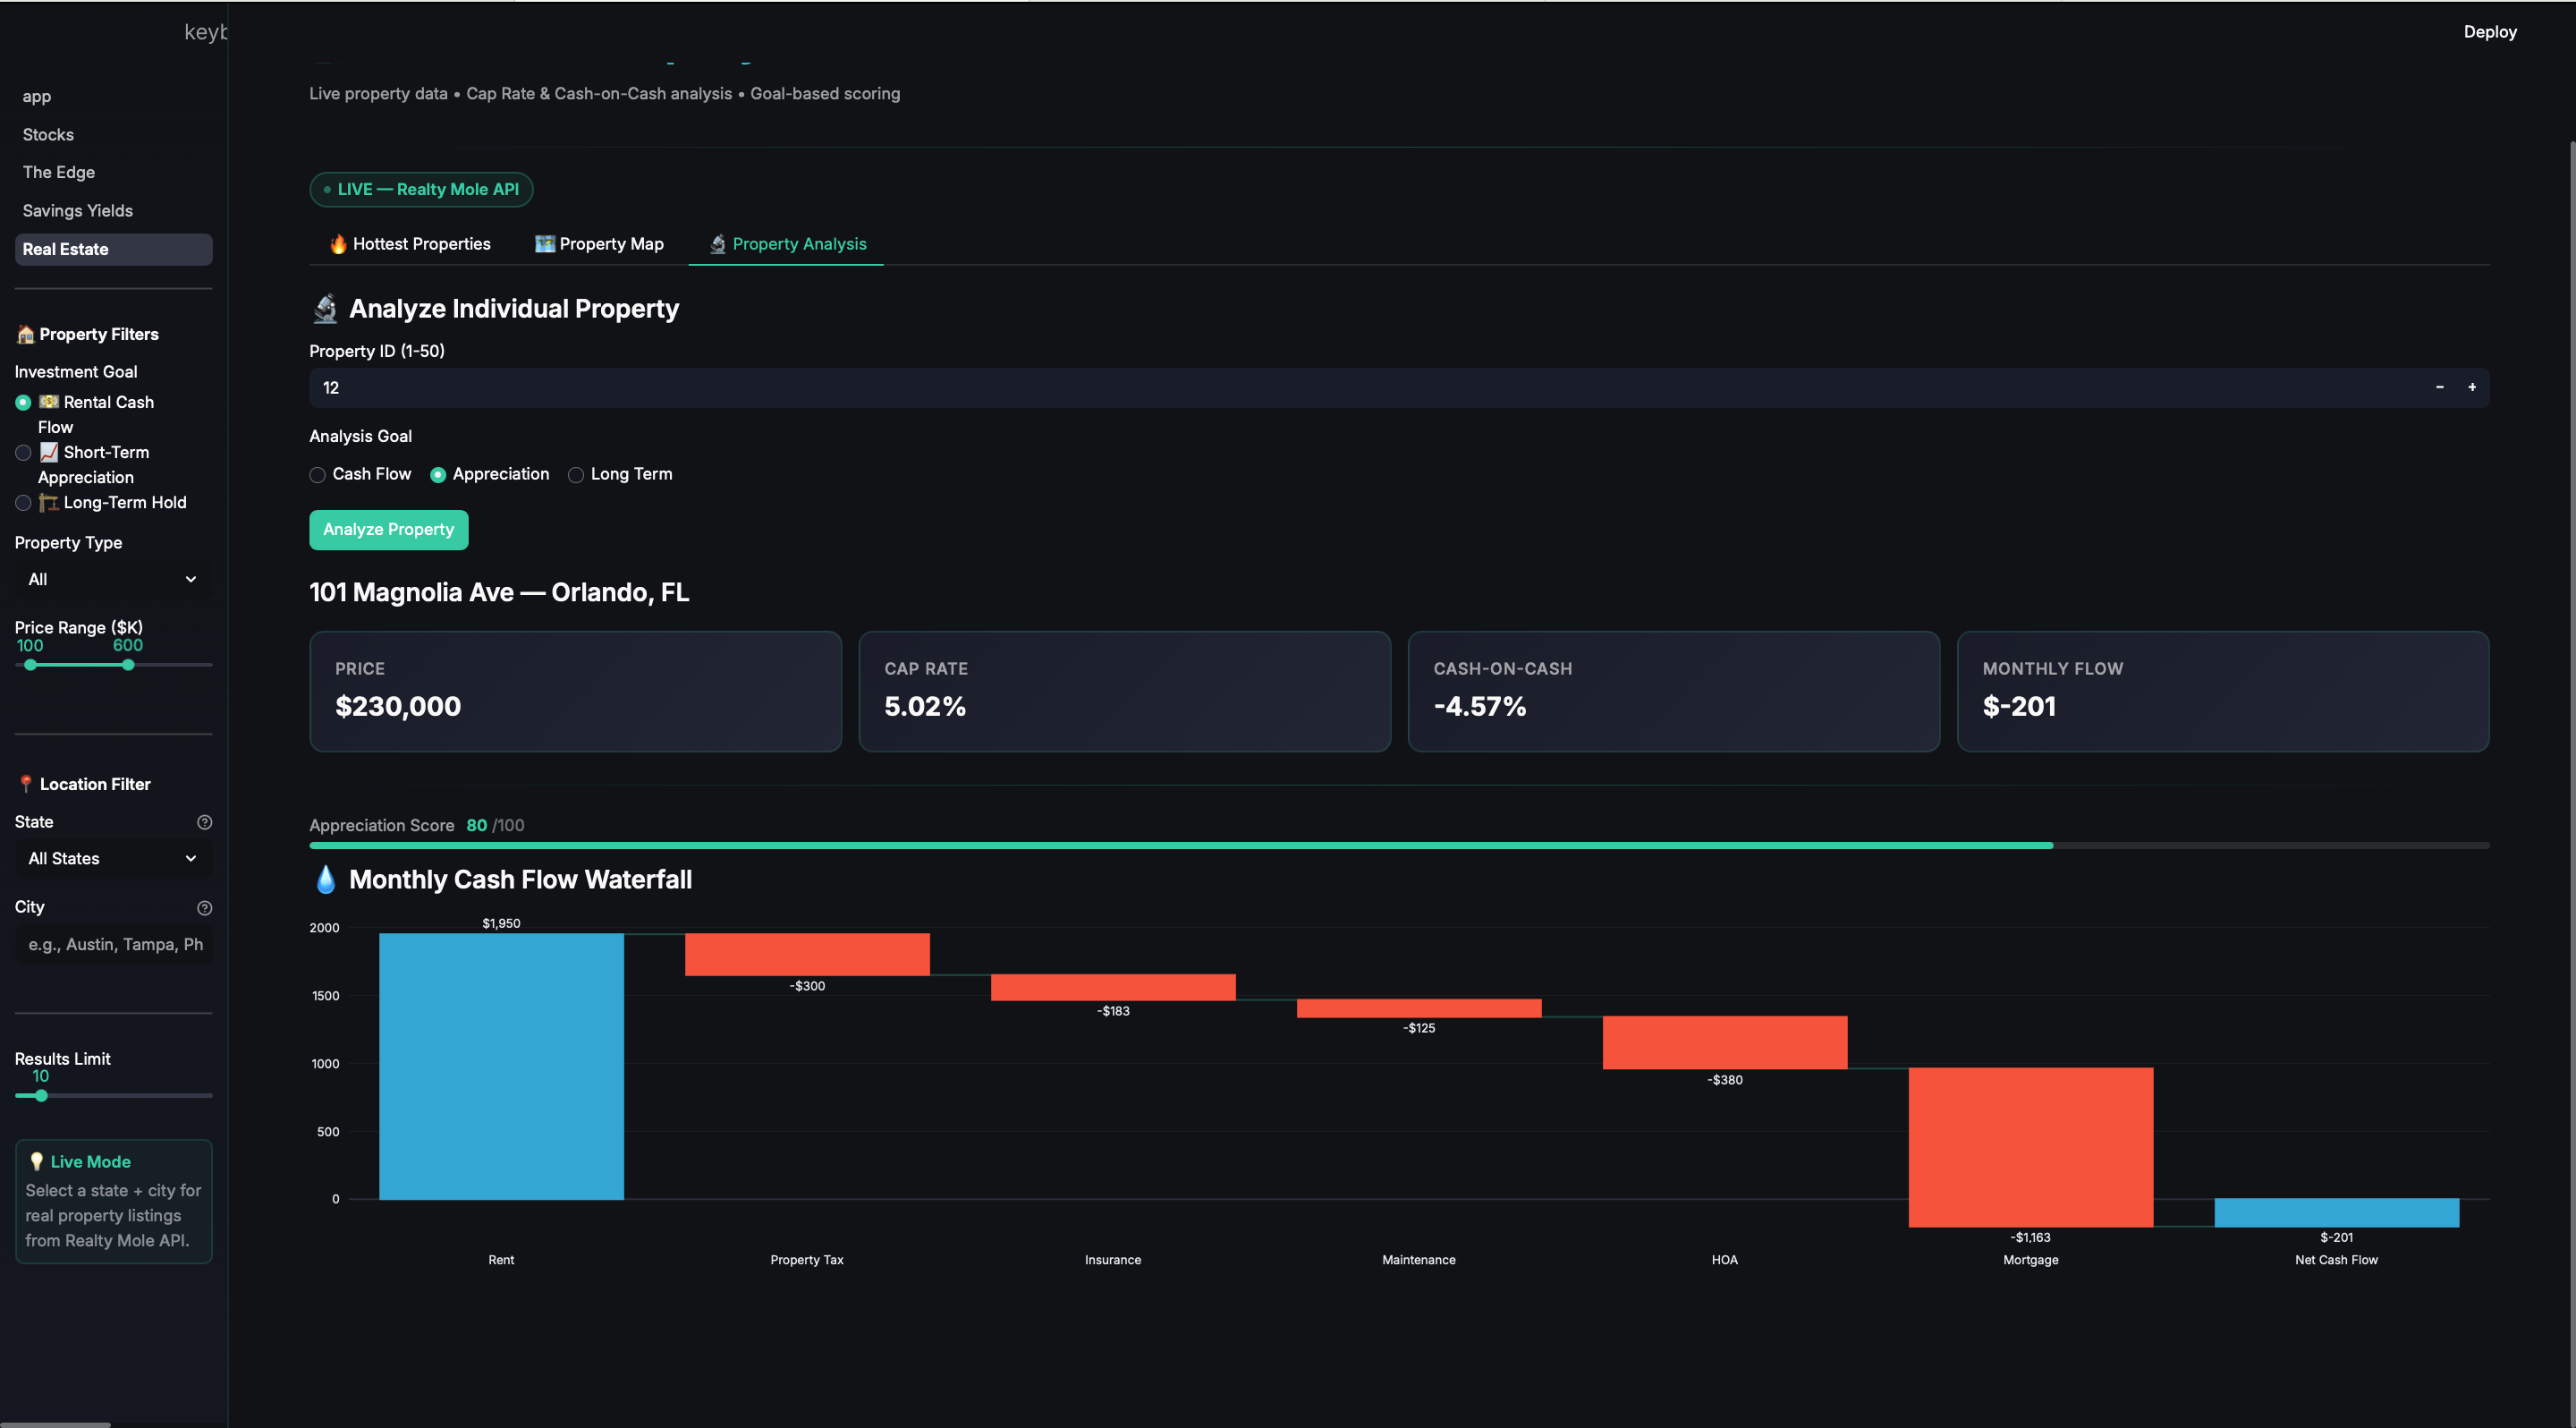The image size is (2576, 1428).
Task: Select the Long Term analysis goal
Action: click(576, 475)
